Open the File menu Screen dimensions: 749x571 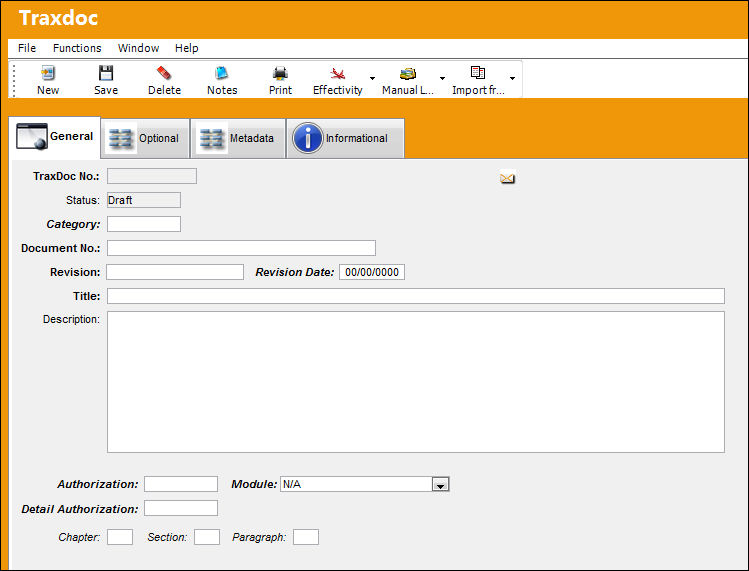click(27, 48)
